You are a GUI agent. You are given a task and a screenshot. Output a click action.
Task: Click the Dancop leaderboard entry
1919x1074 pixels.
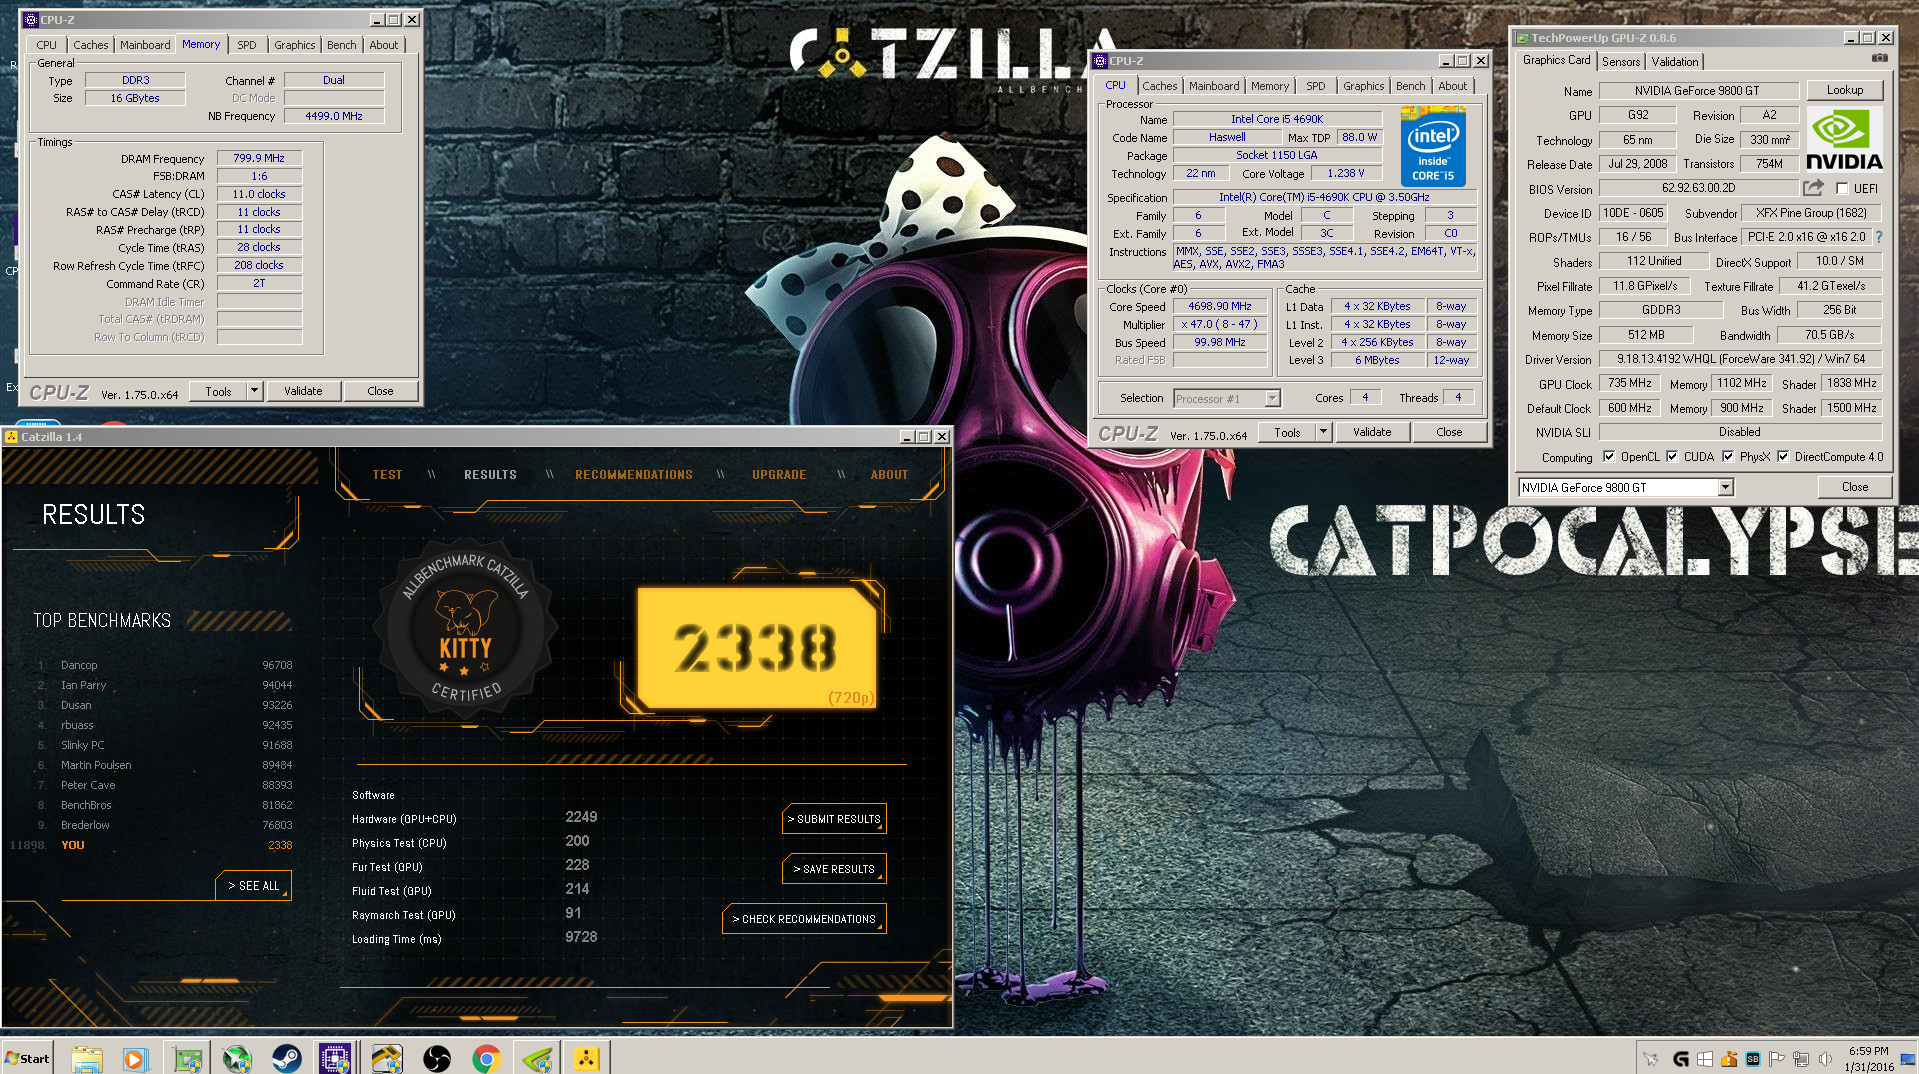pyautogui.click(x=165, y=665)
